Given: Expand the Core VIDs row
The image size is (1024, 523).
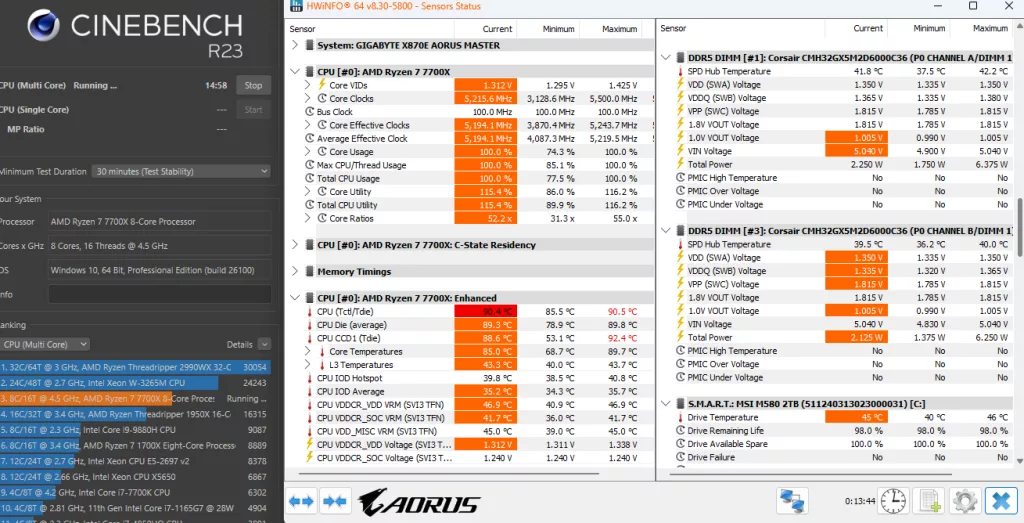Looking at the screenshot, I should [308, 85].
